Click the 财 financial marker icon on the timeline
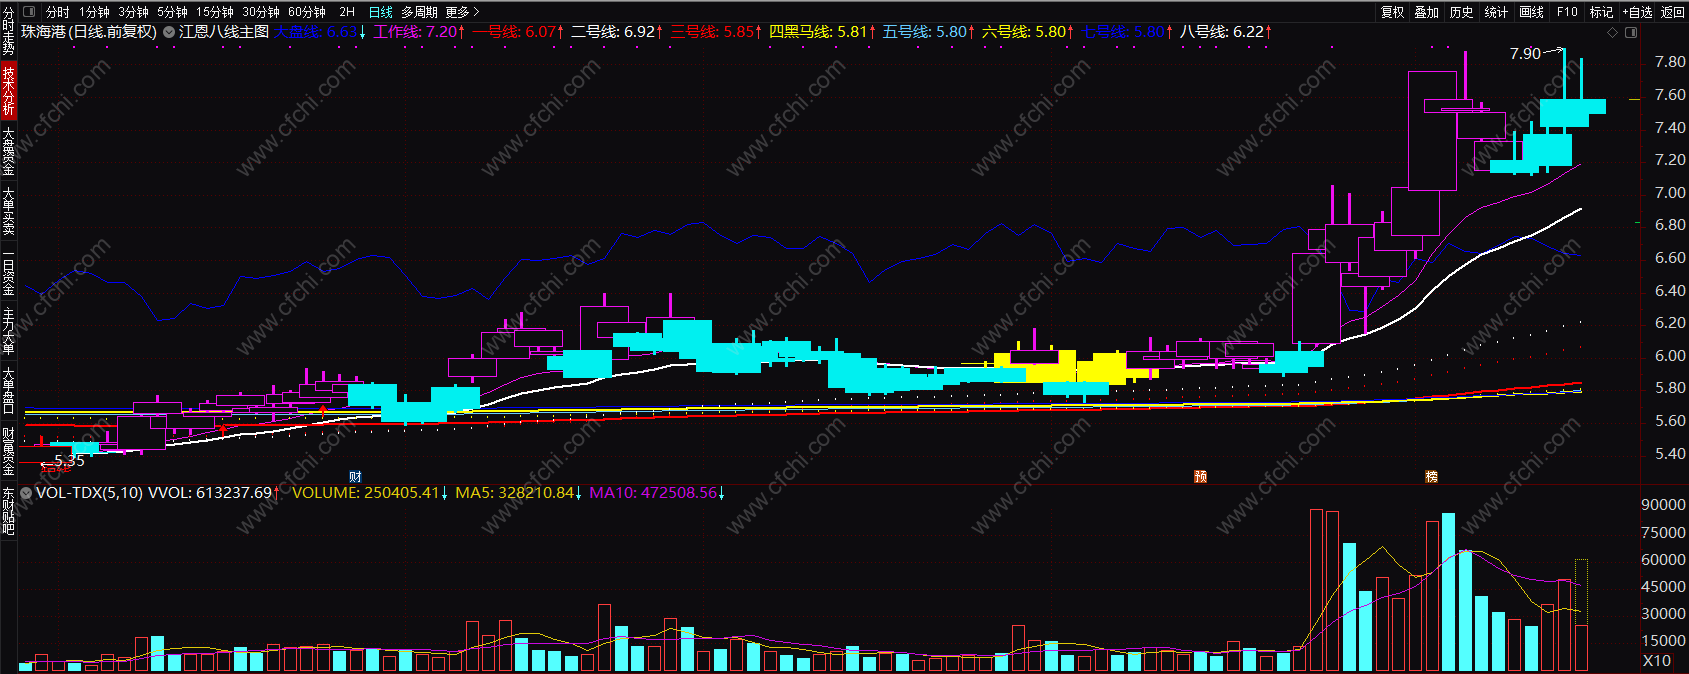Viewport: 1689px width, 674px height. [x=355, y=476]
